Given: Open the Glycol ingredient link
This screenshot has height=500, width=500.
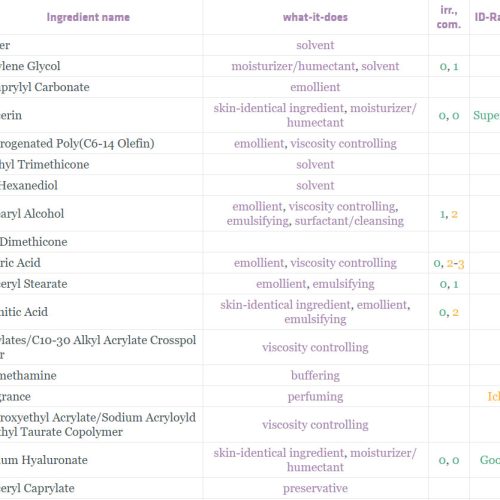Looking at the screenshot, I should tap(30, 66).
